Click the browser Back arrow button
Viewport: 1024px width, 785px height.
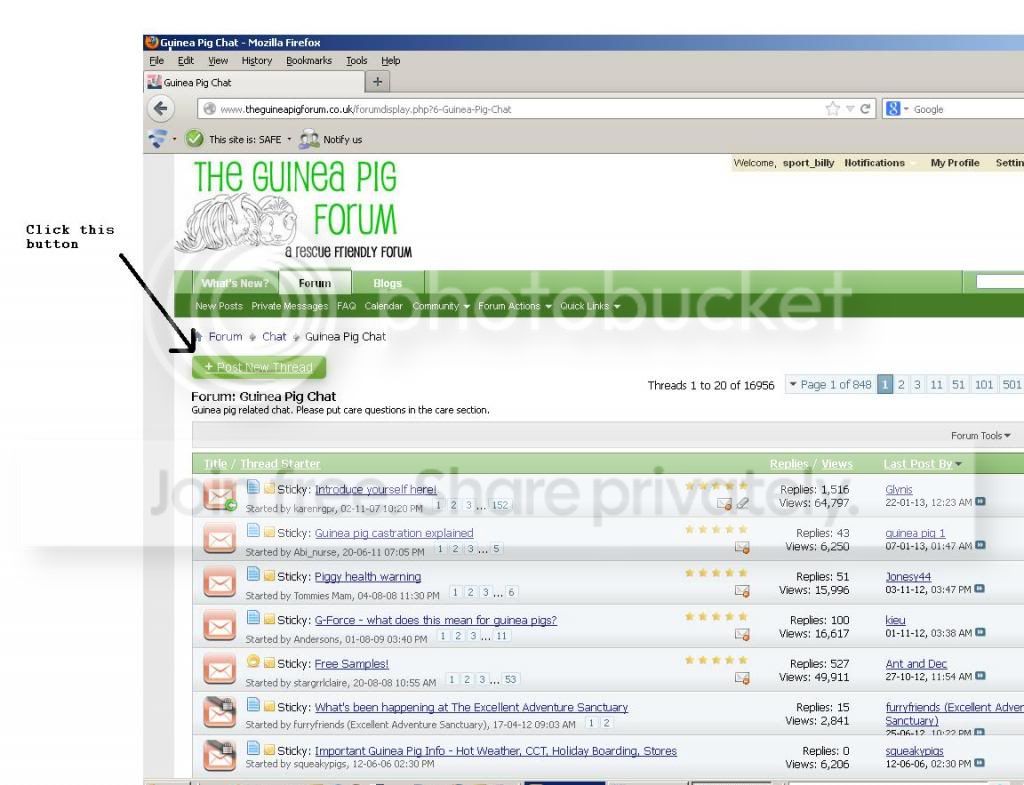tap(161, 108)
